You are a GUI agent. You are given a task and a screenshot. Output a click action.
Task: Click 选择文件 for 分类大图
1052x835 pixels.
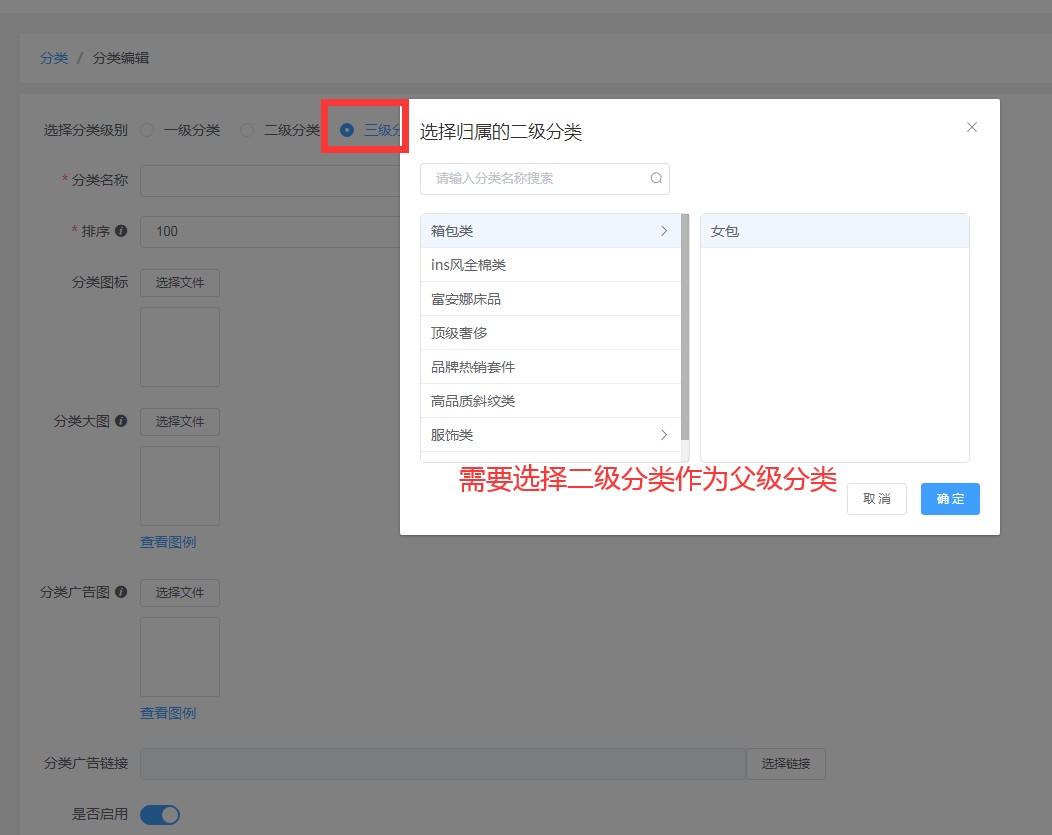click(180, 422)
